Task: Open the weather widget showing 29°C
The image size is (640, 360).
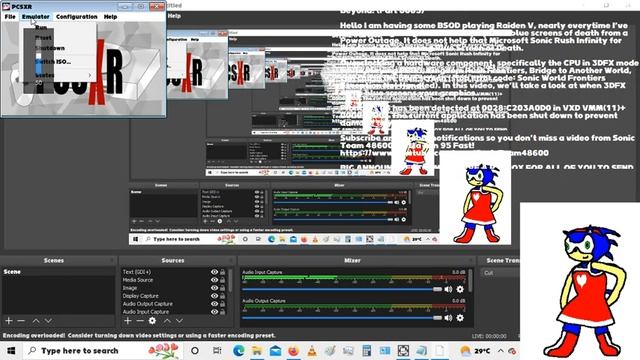Action: (x=475, y=351)
